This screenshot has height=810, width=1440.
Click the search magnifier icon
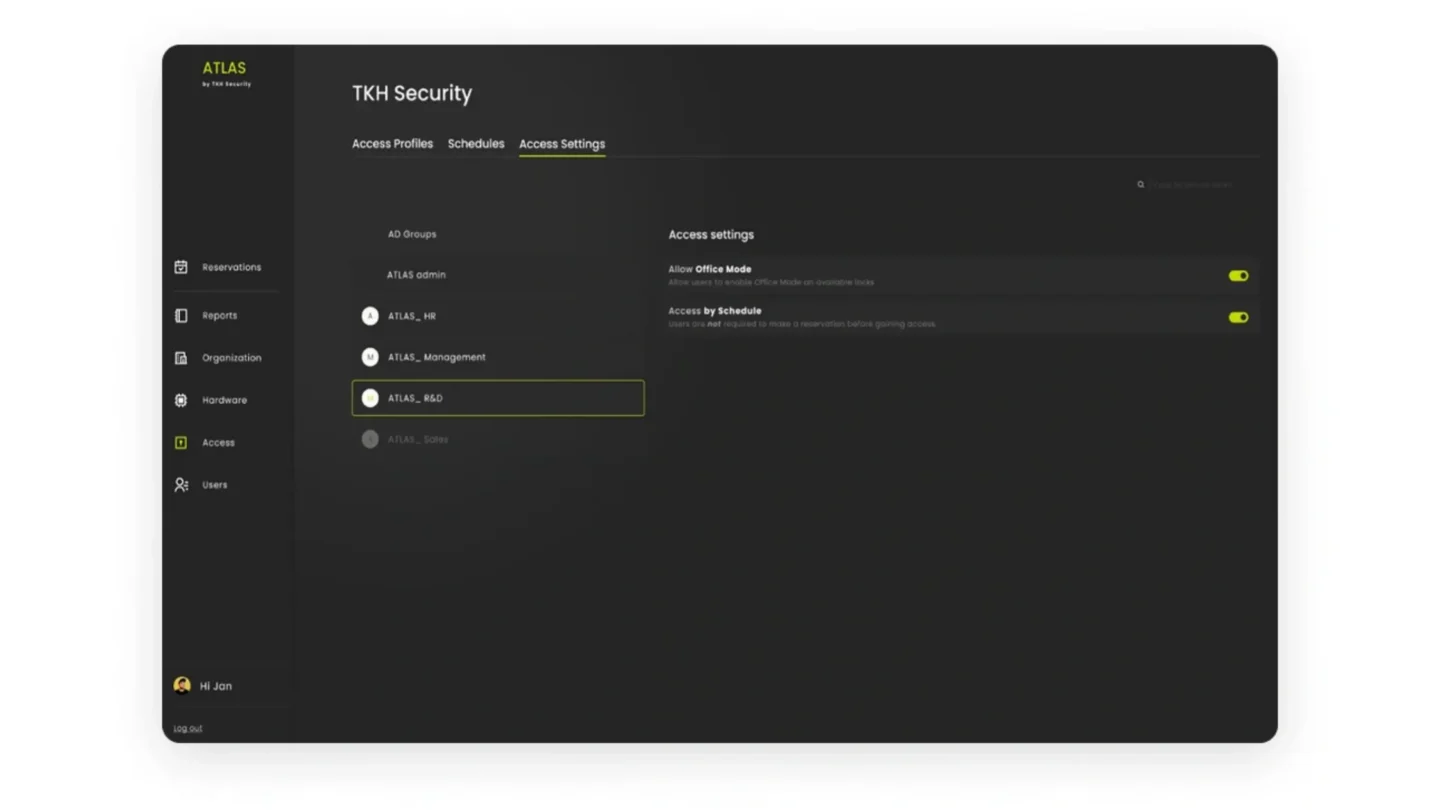tap(1140, 184)
